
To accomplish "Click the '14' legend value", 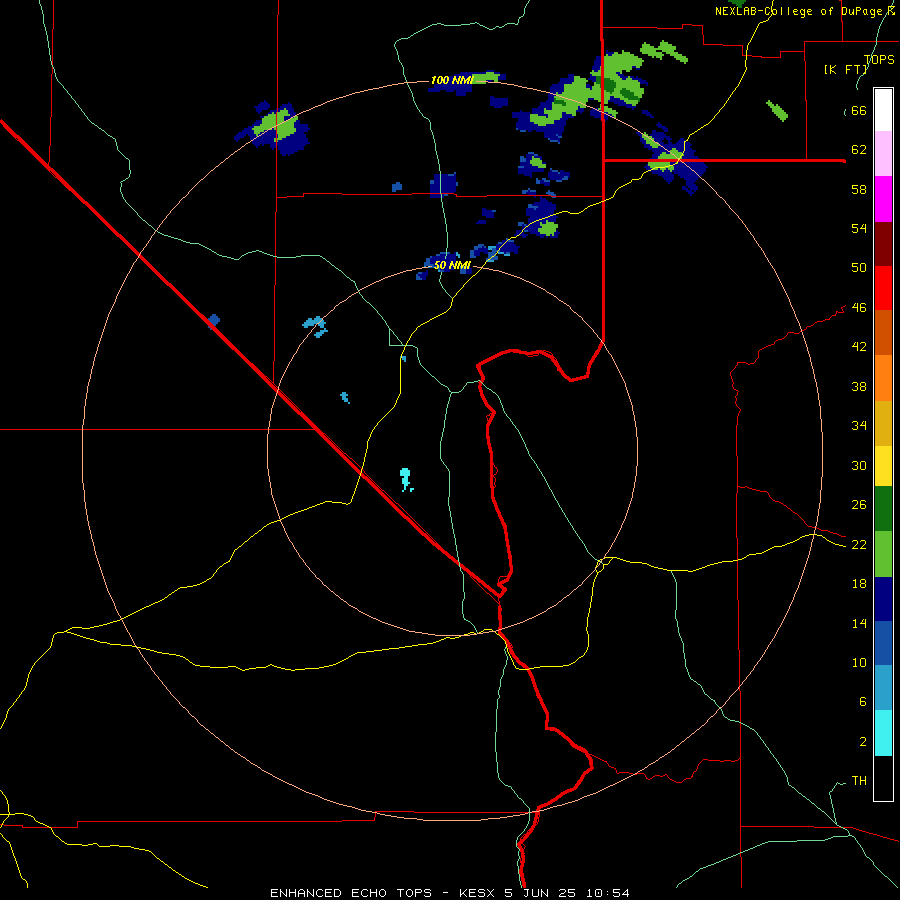I will tap(859, 623).
